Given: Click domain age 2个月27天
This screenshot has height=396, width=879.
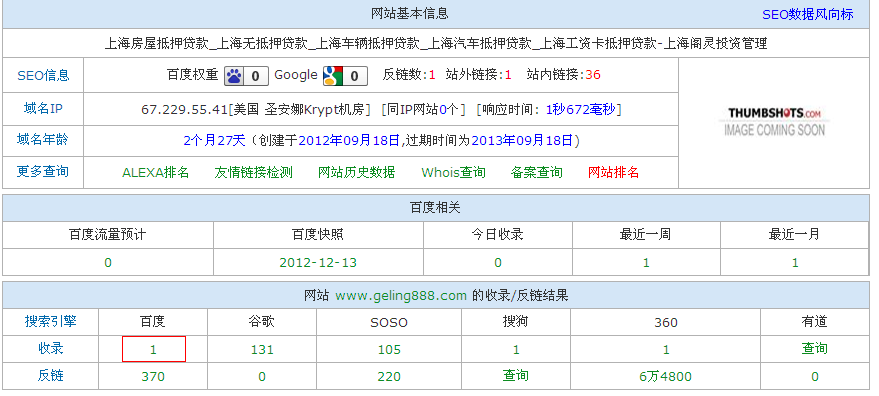Looking at the screenshot, I should [215, 140].
